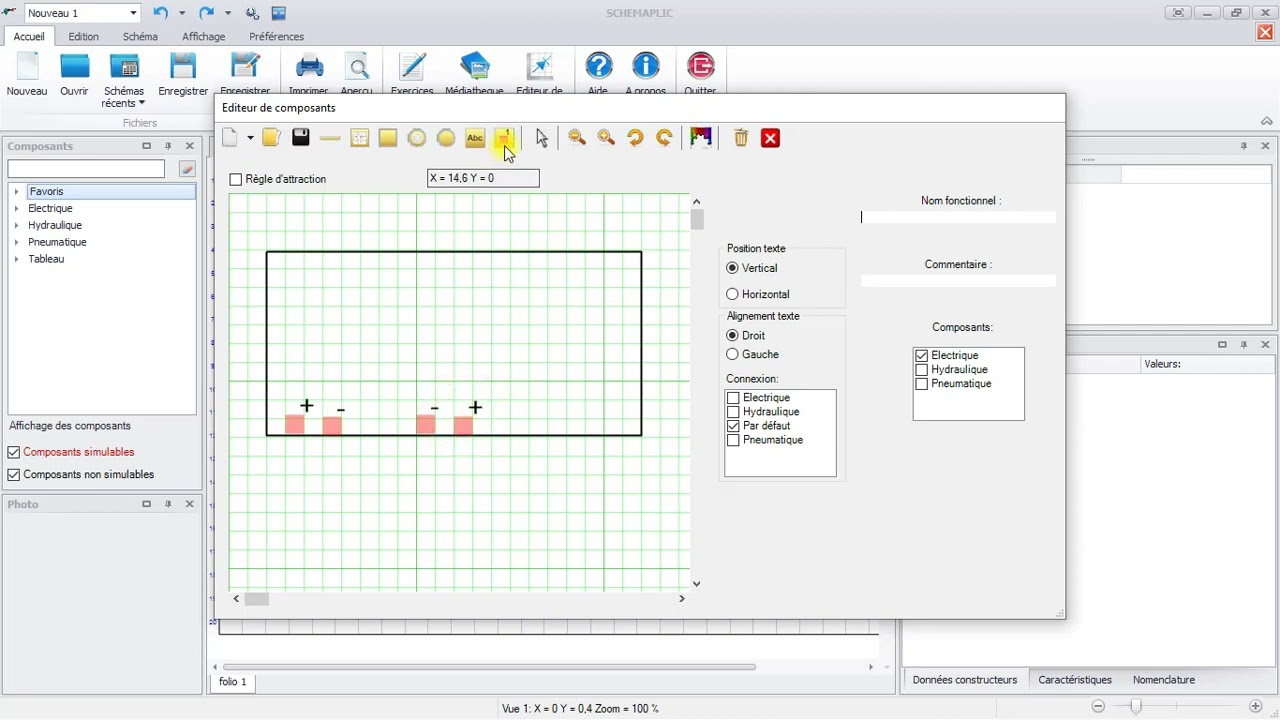Click the component search box in Composants panel

[x=86, y=169]
